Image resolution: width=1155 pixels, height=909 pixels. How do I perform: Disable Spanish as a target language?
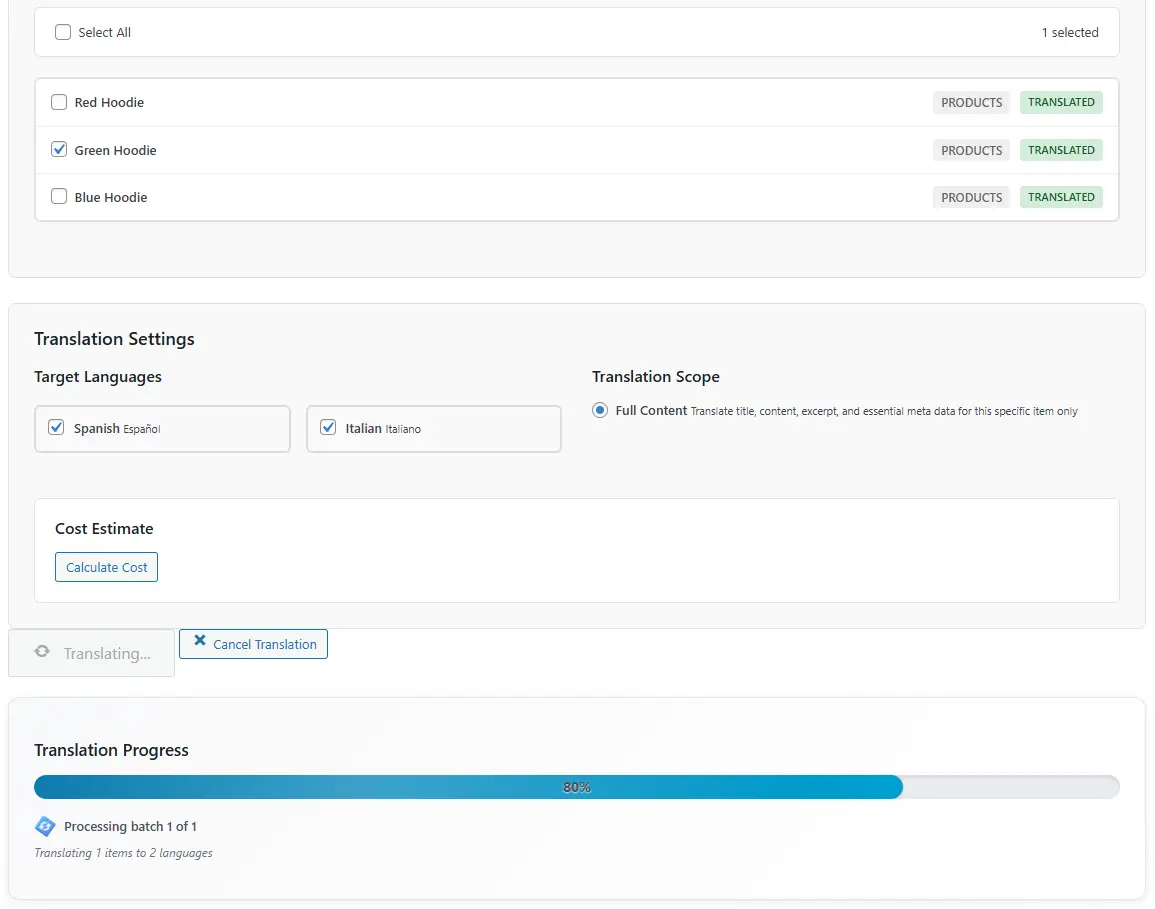coord(57,428)
